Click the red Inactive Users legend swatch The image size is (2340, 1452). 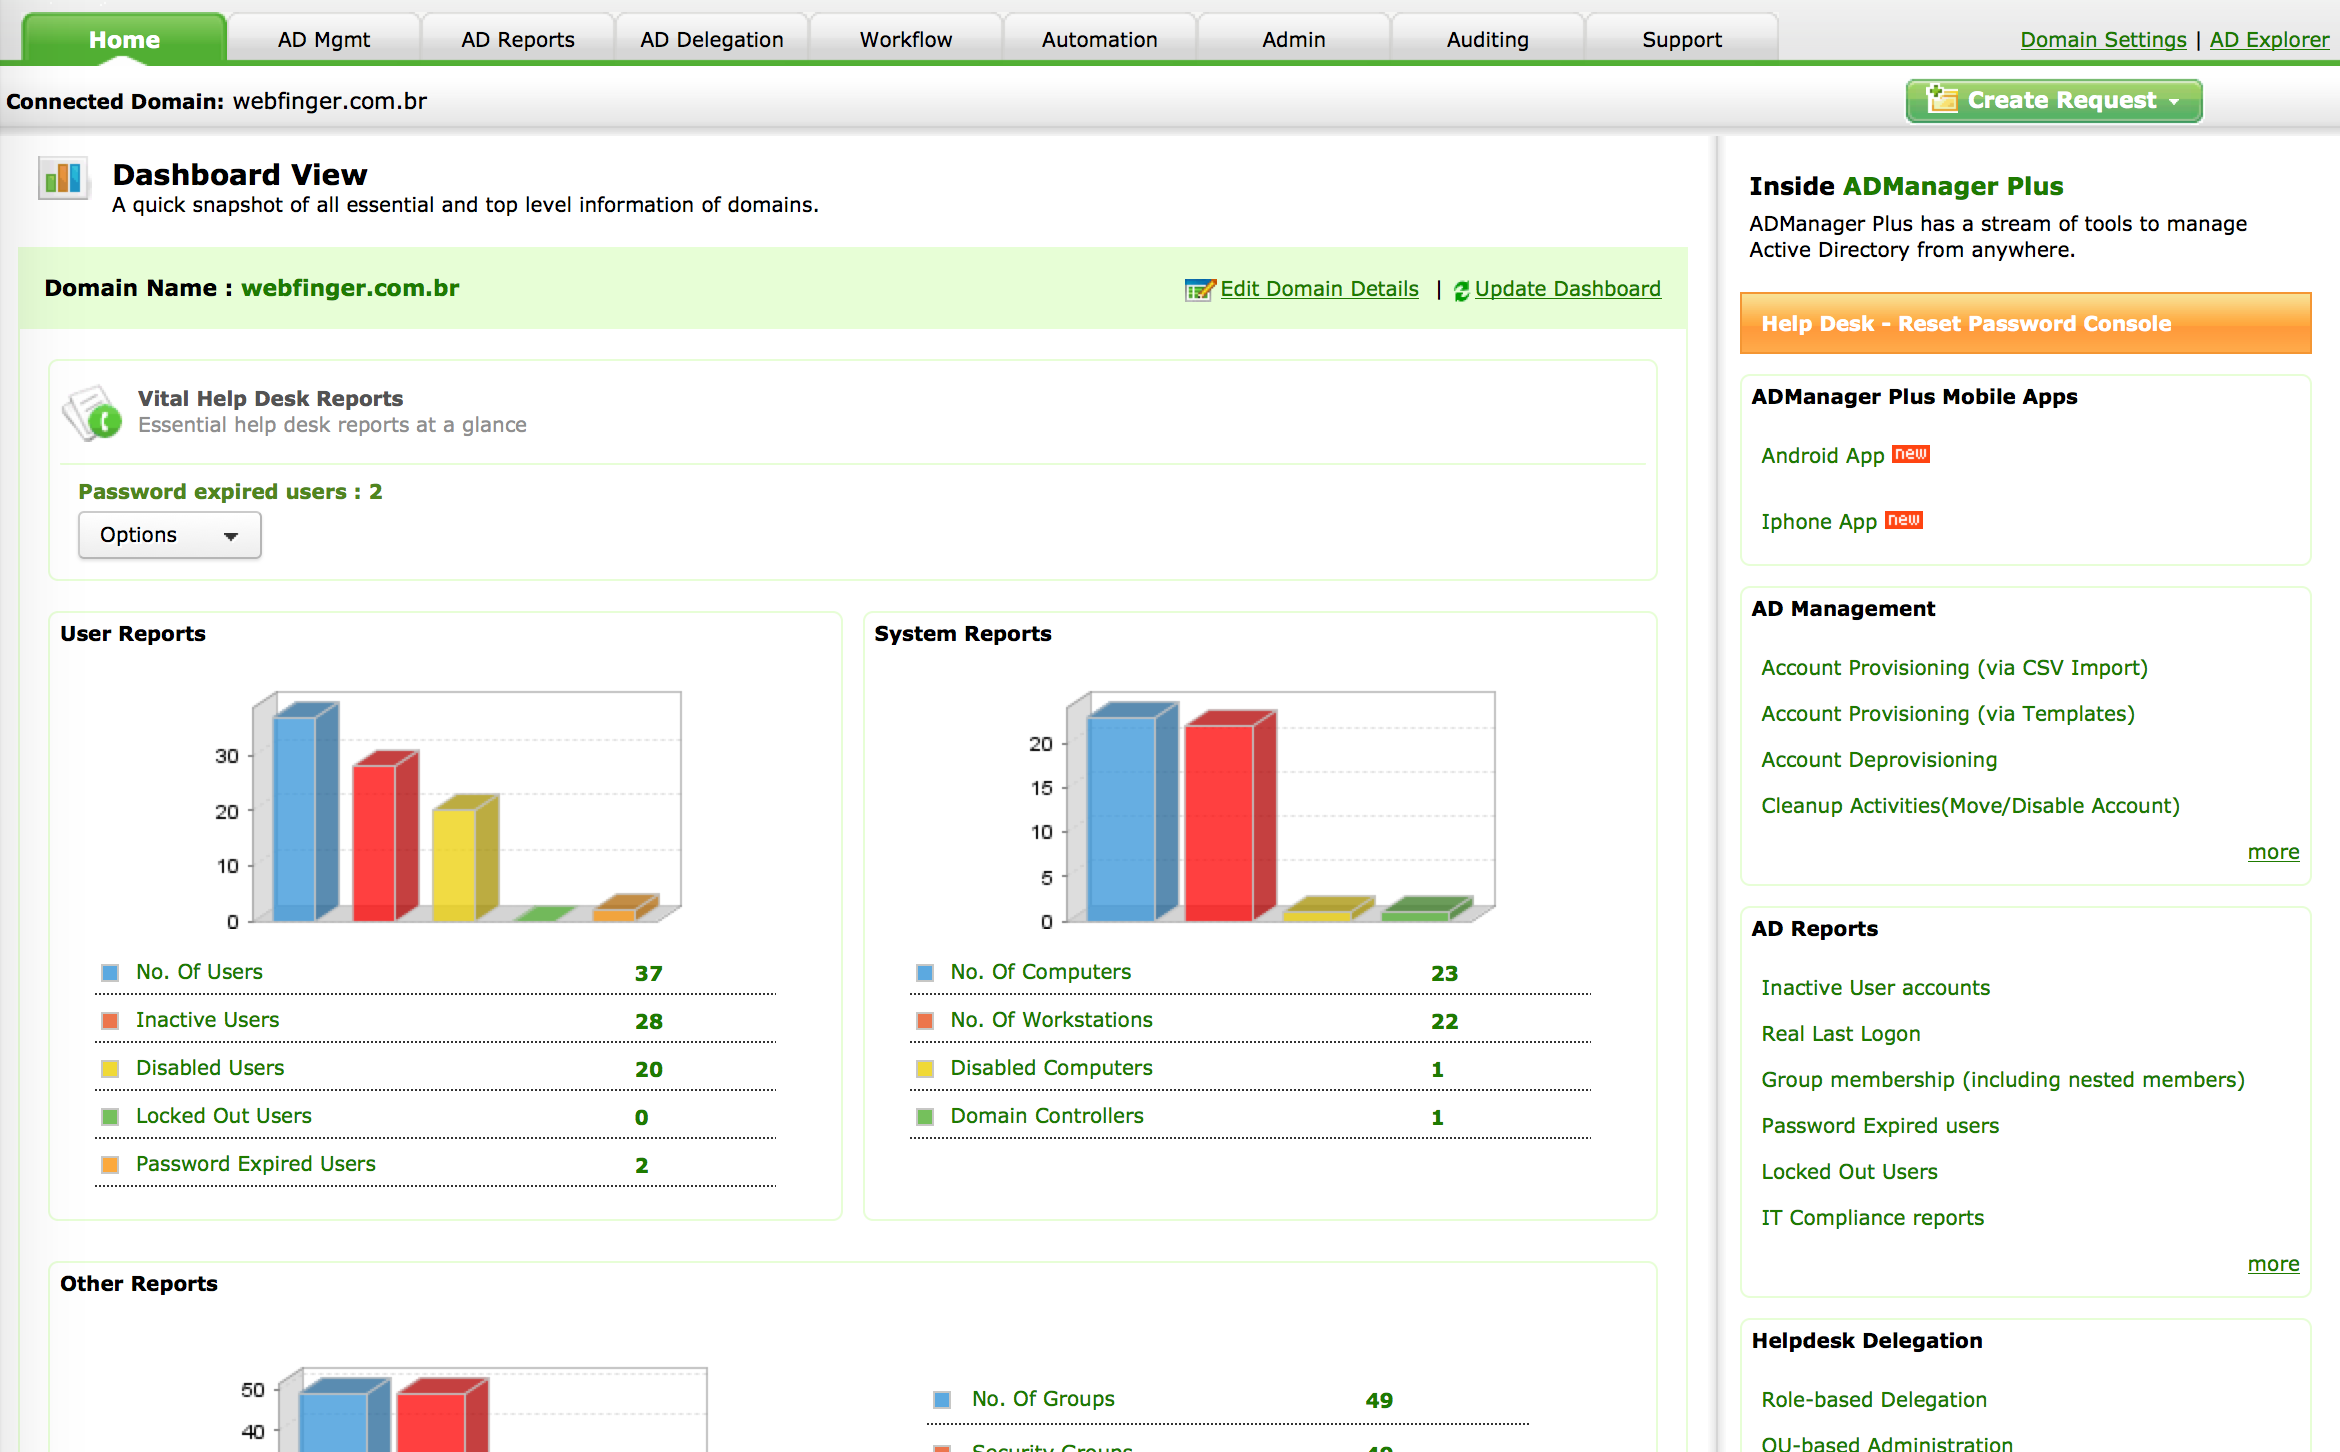[x=110, y=1020]
